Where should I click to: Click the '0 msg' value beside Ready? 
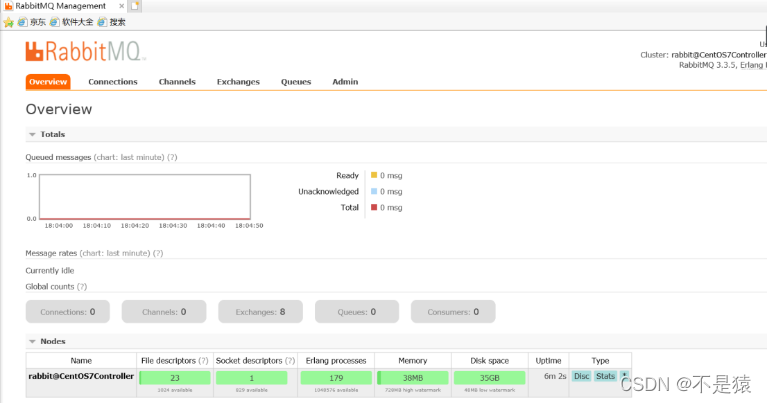click(x=391, y=175)
